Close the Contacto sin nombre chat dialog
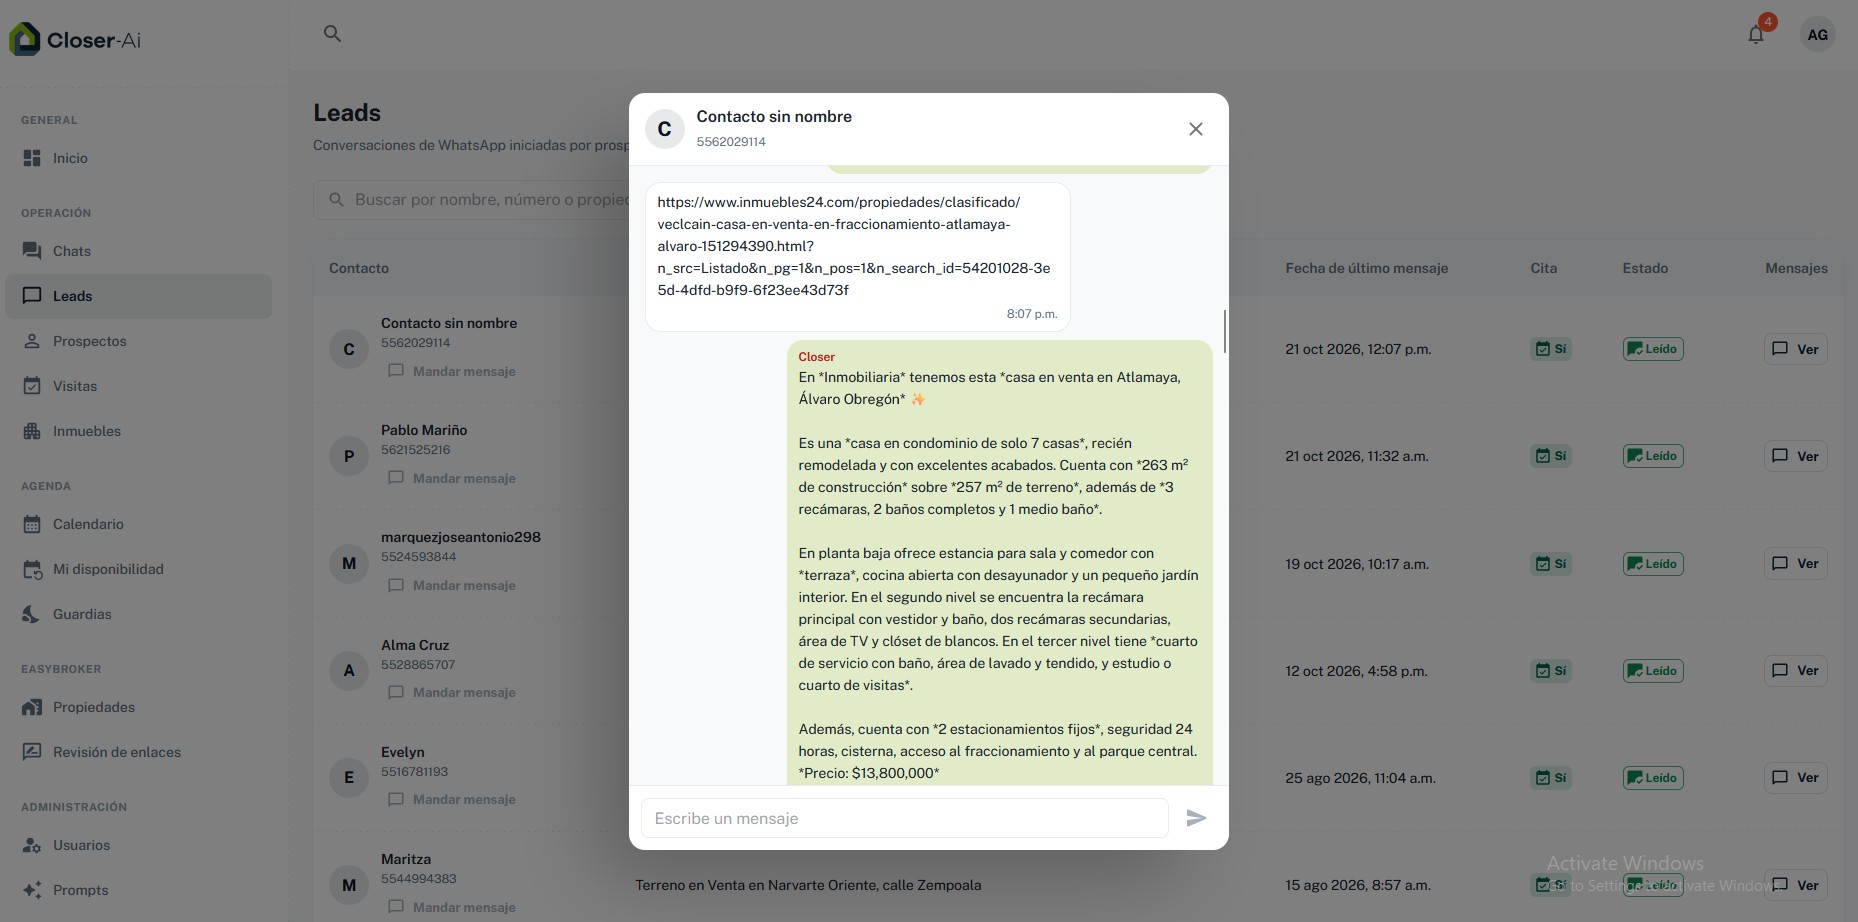Image resolution: width=1858 pixels, height=922 pixels. [x=1196, y=129]
